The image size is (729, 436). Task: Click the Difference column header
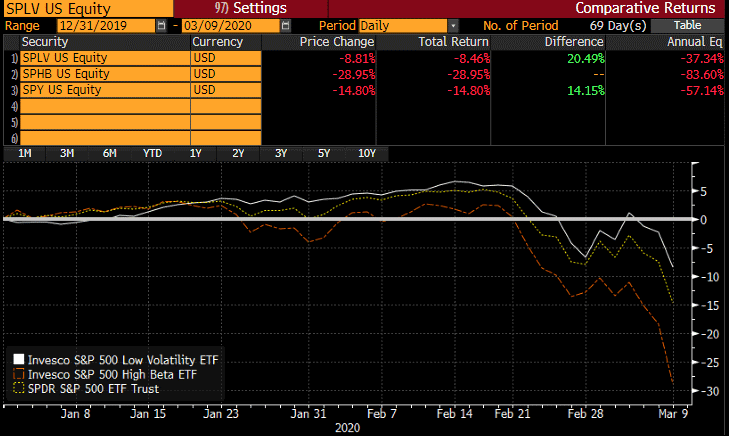[574, 42]
